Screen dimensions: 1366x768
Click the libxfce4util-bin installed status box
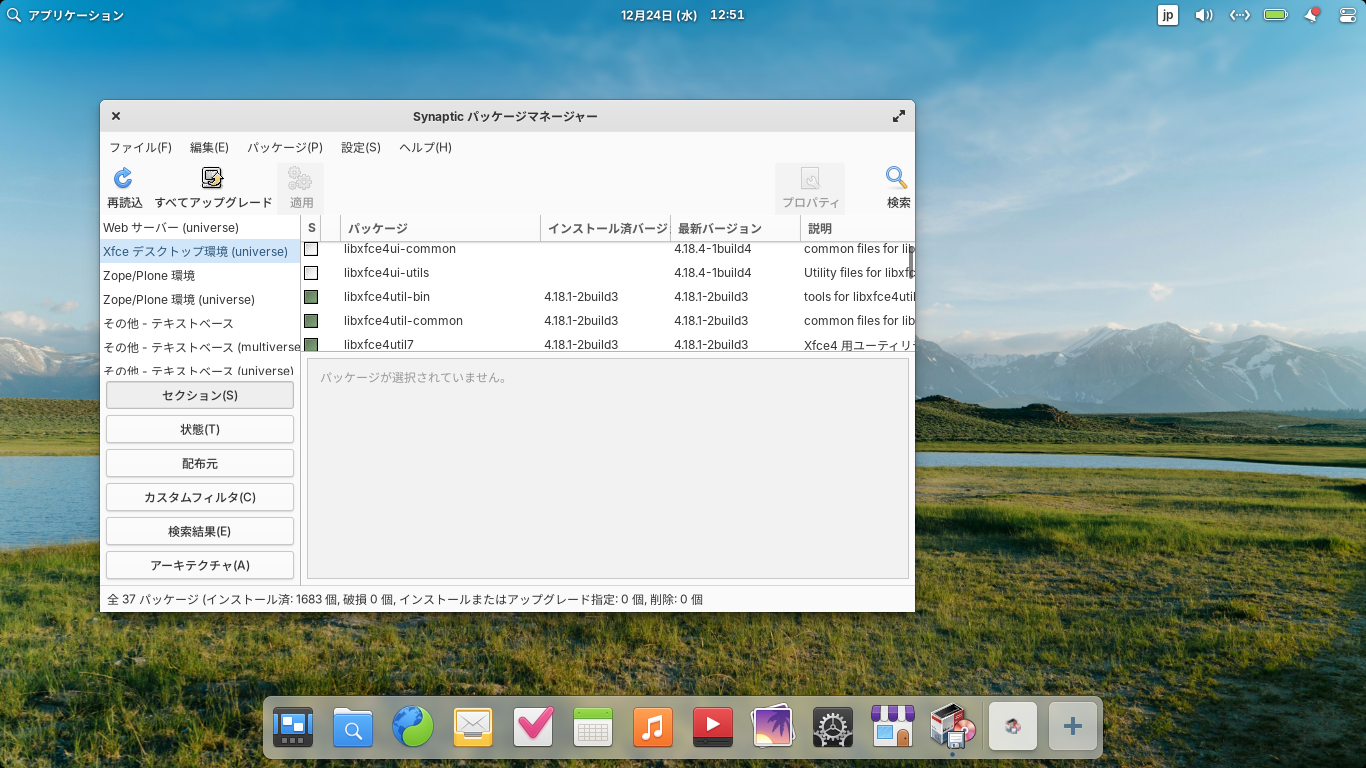[311, 297]
